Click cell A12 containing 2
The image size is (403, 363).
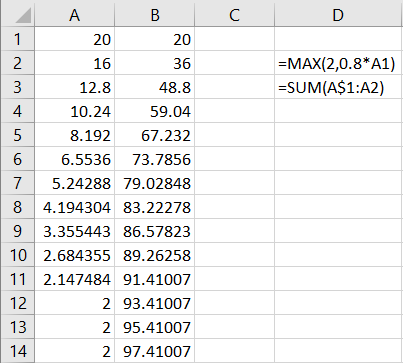pos(74,303)
